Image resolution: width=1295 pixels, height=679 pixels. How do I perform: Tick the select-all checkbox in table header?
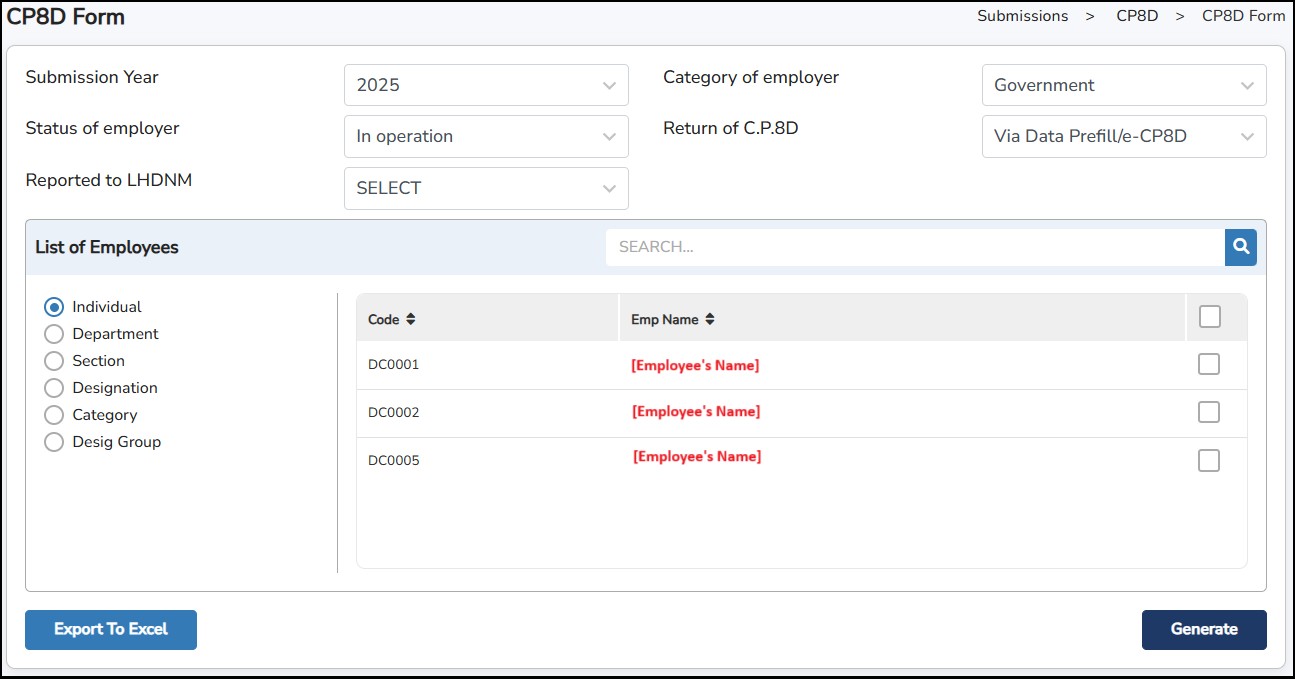[x=1209, y=317]
